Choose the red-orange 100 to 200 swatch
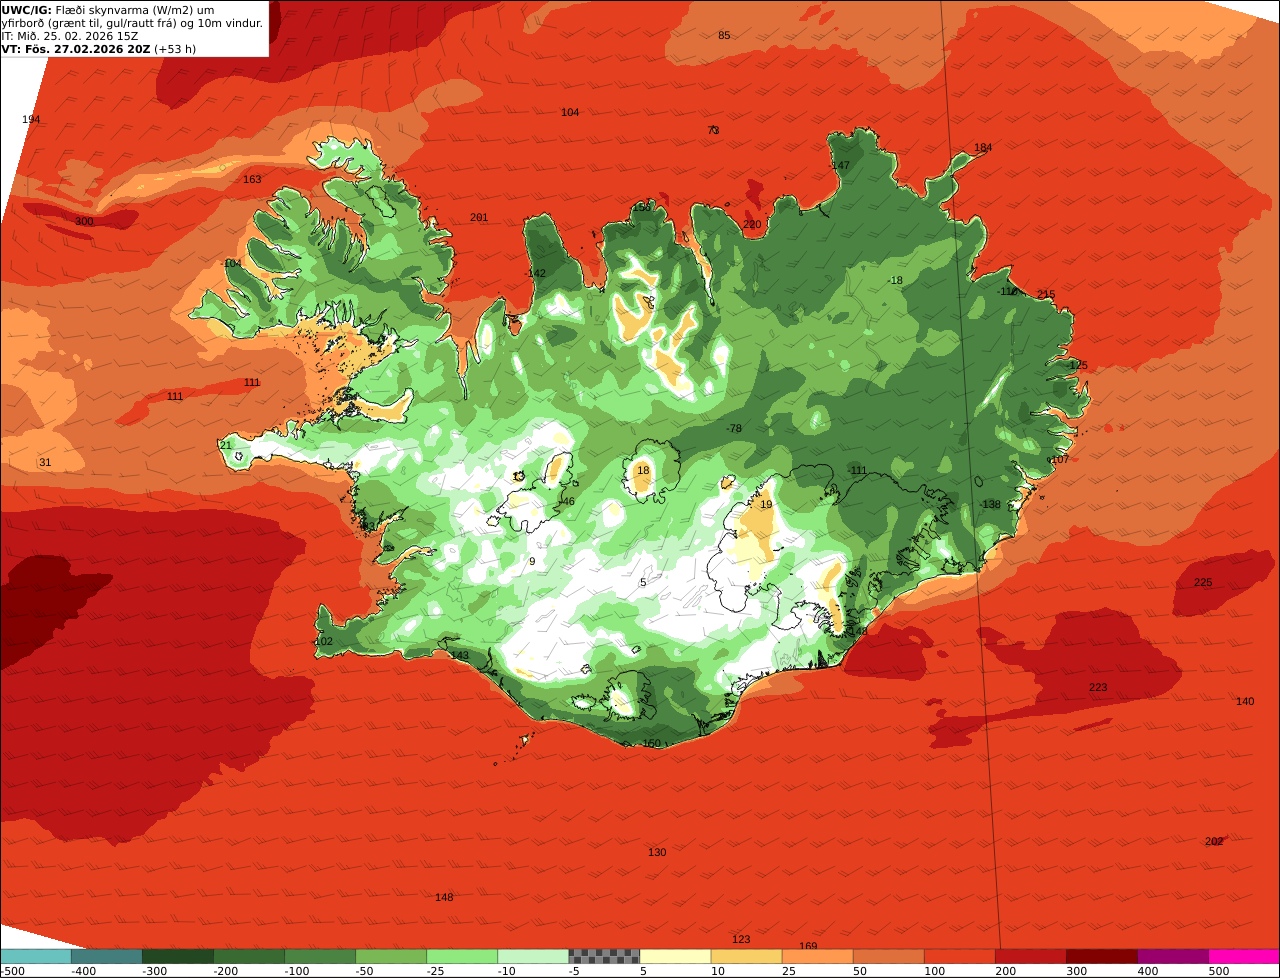Image resolution: width=1280 pixels, height=978 pixels. [959, 956]
